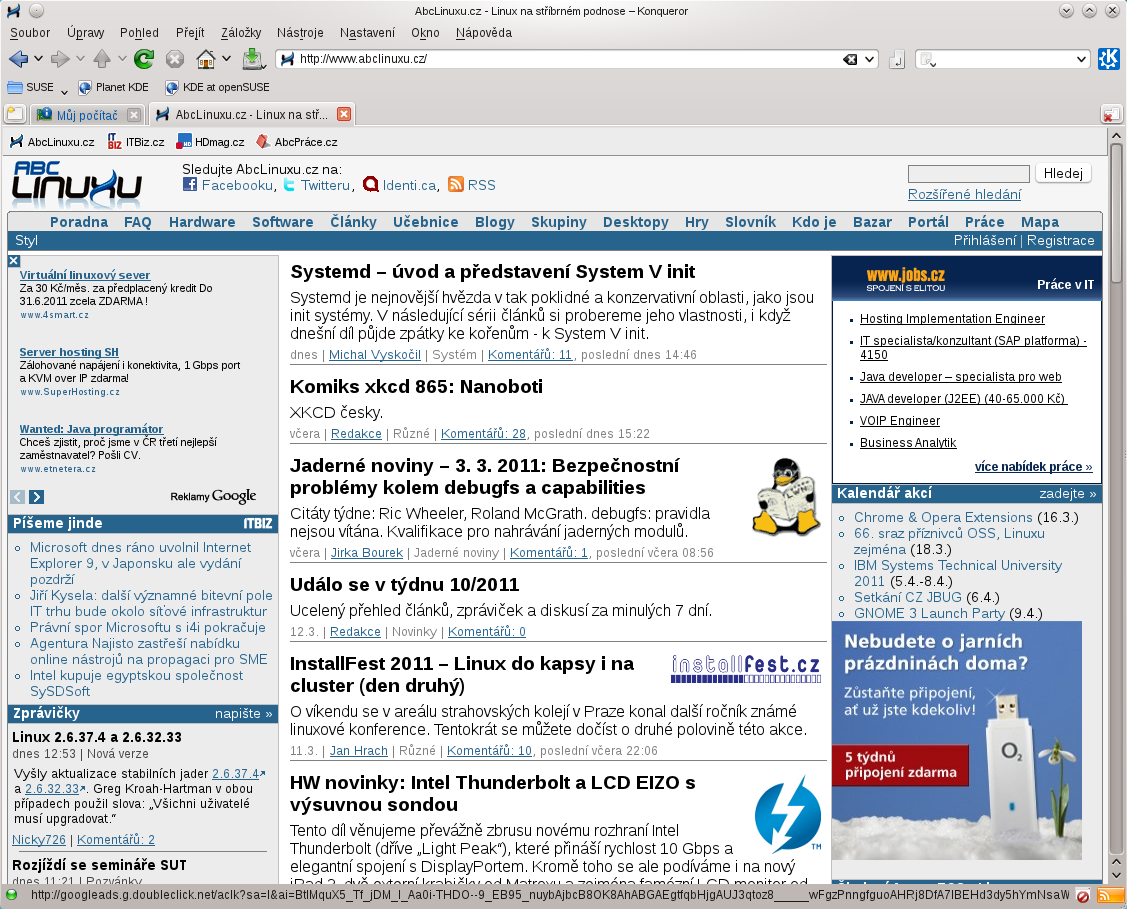Click the KDE logo throbber icon

(1108, 59)
